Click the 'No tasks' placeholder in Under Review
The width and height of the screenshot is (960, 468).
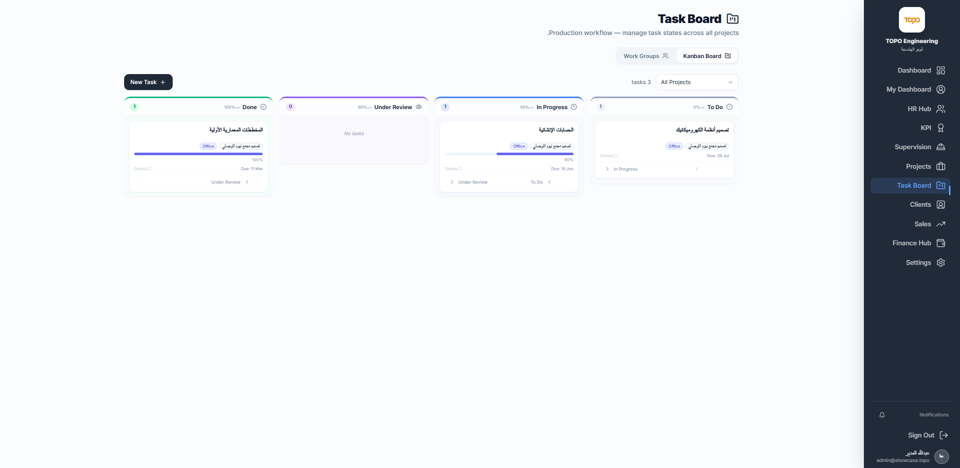[353, 134]
